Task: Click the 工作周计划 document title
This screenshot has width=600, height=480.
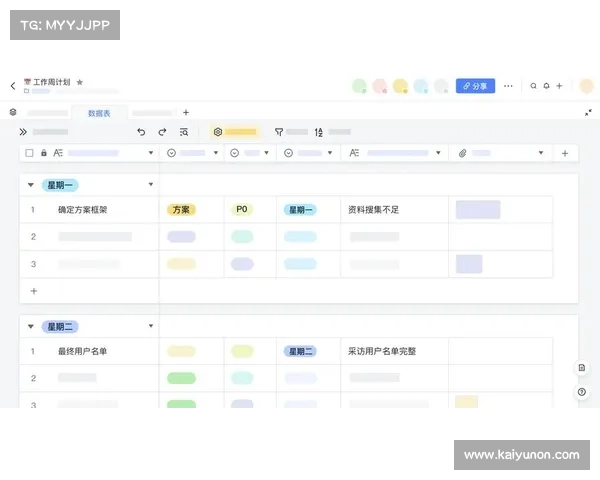Action: pos(52,82)
